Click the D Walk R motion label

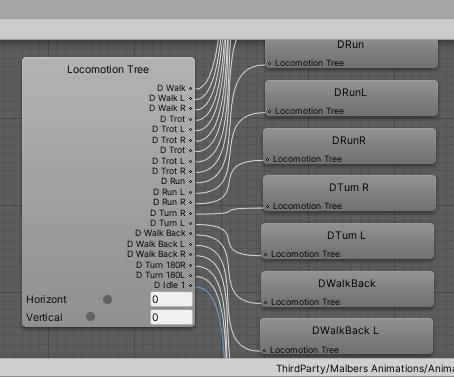[x=167, y=108]
